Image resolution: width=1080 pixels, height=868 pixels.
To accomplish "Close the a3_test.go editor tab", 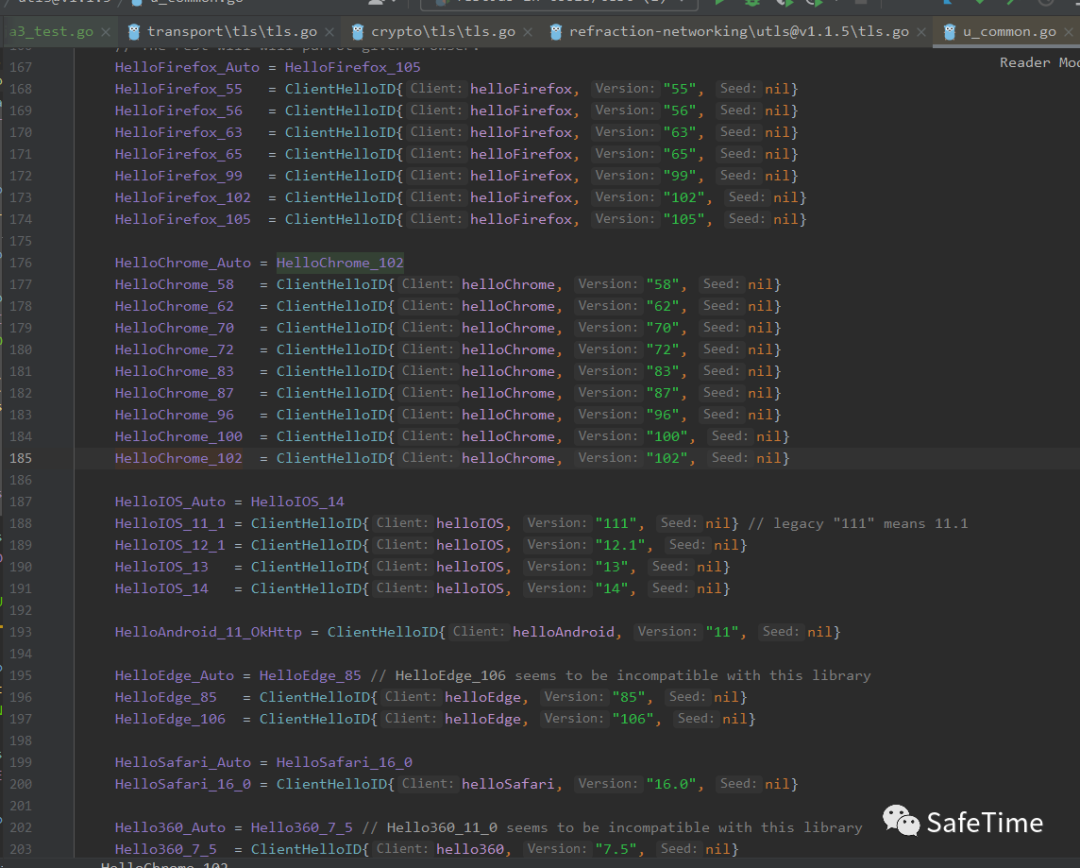I will 107,31.
